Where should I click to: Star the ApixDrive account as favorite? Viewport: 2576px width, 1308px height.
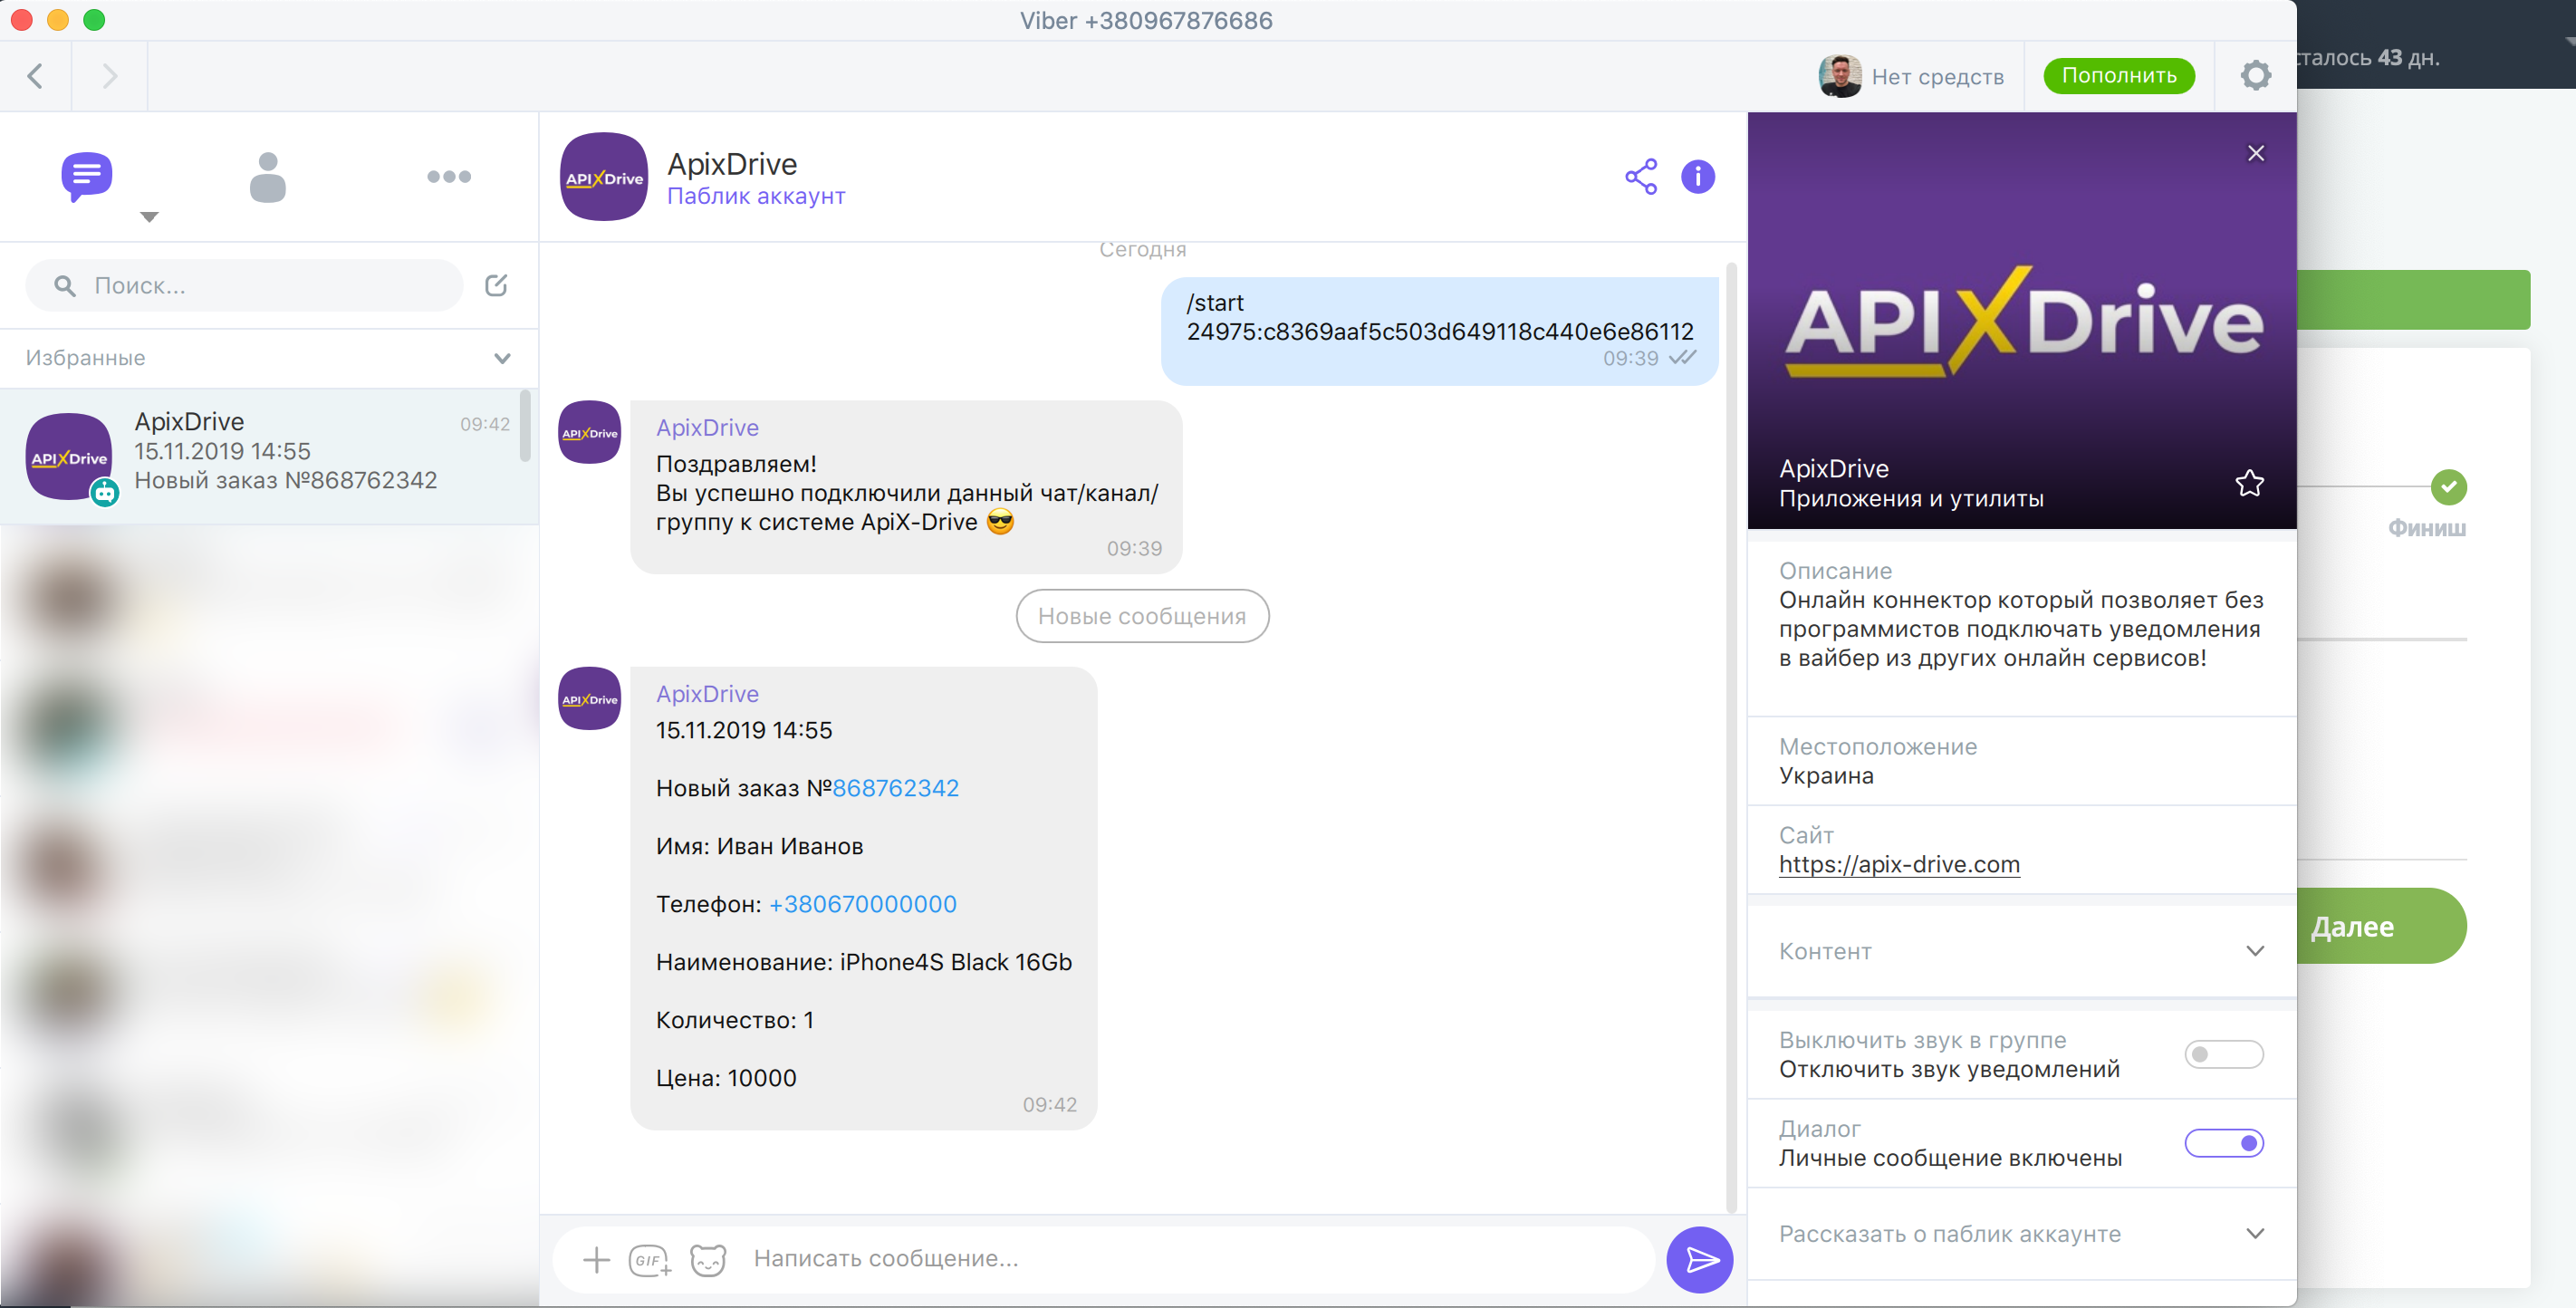[x=2250, y=484]
